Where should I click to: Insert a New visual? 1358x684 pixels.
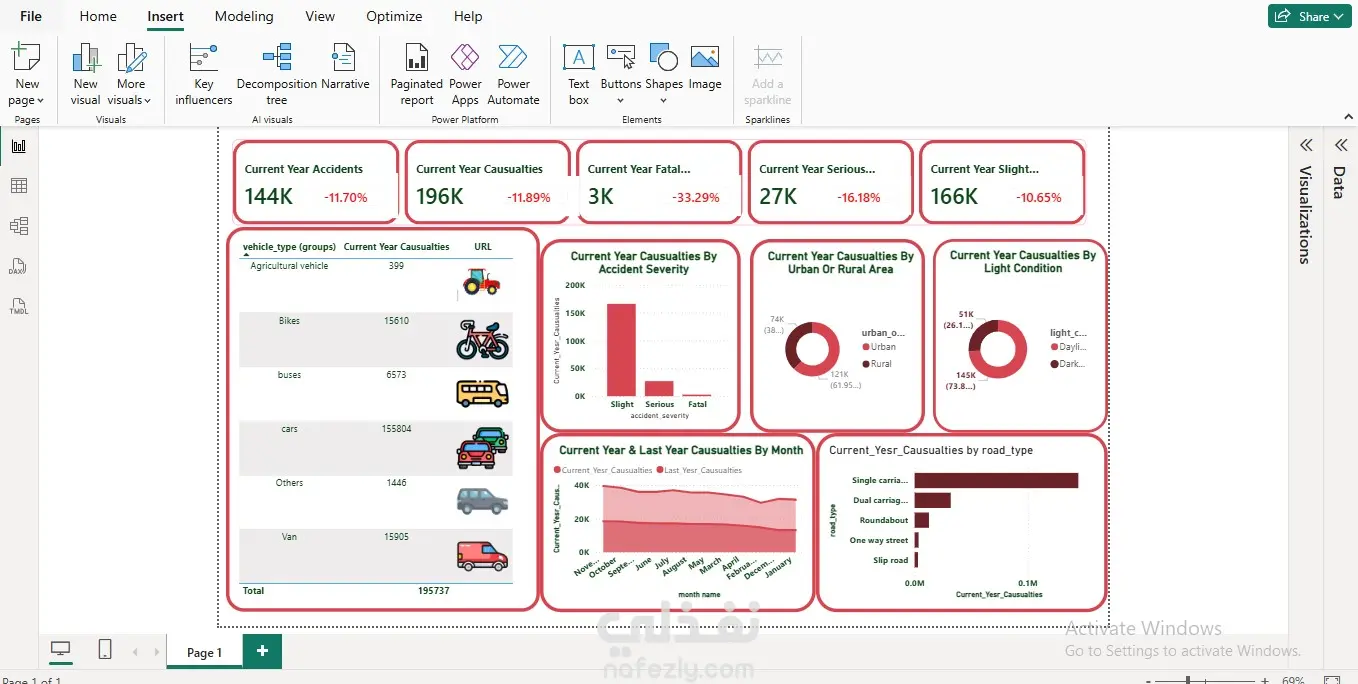pyautogui.click(x=86, y=74)
